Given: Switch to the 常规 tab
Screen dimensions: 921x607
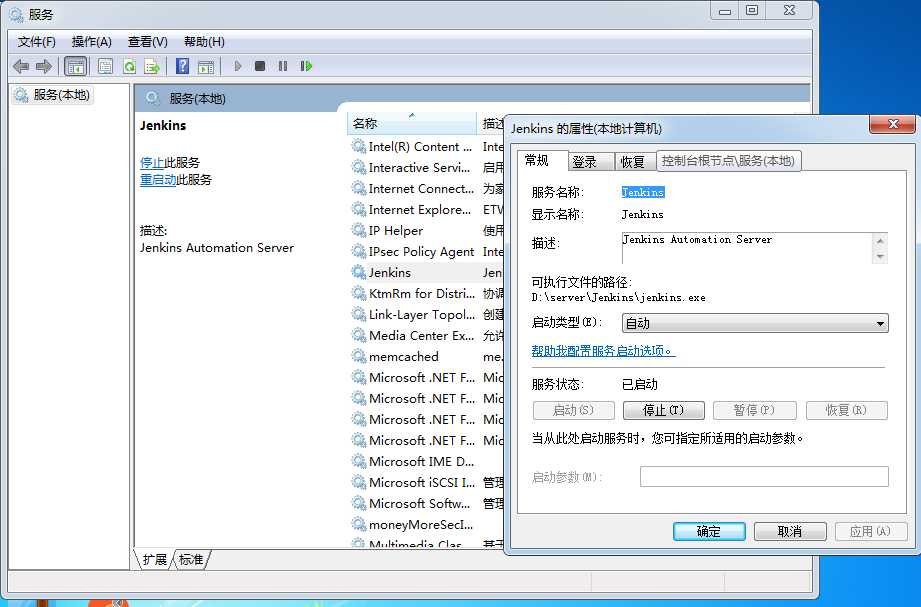Looking at the screenshot, I should (536, 160).
